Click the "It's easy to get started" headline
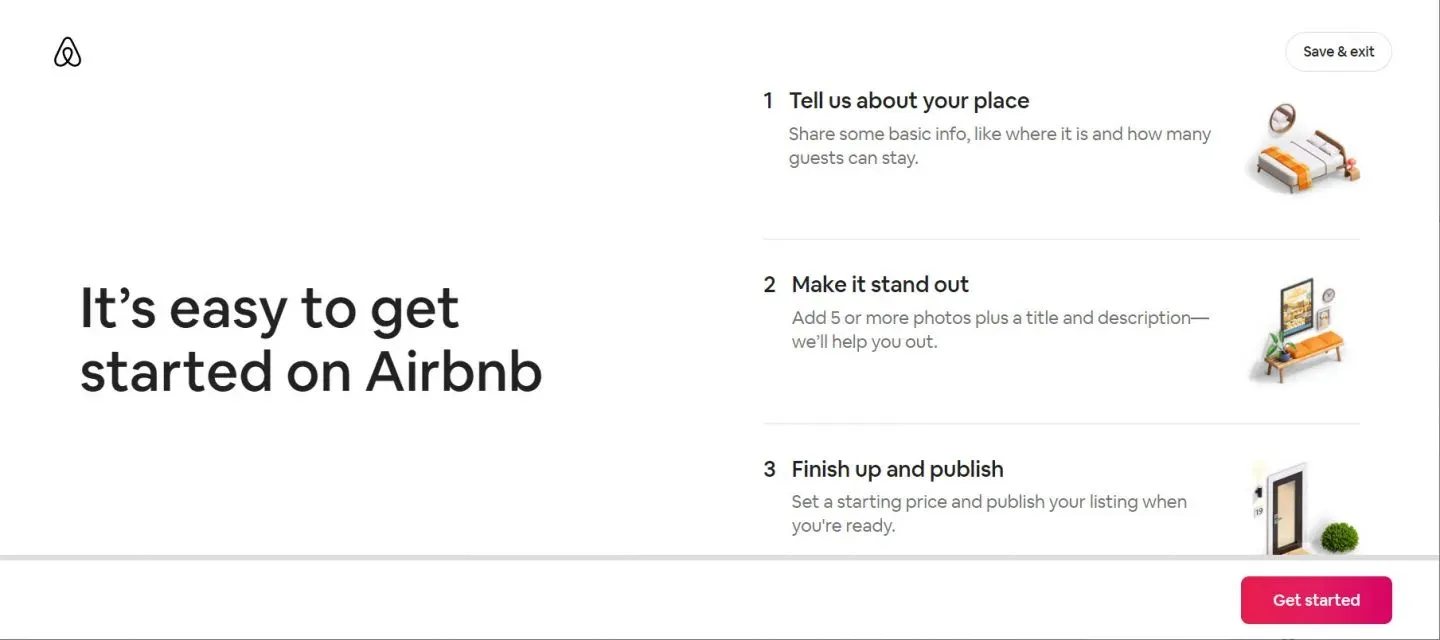 [311, 340]
